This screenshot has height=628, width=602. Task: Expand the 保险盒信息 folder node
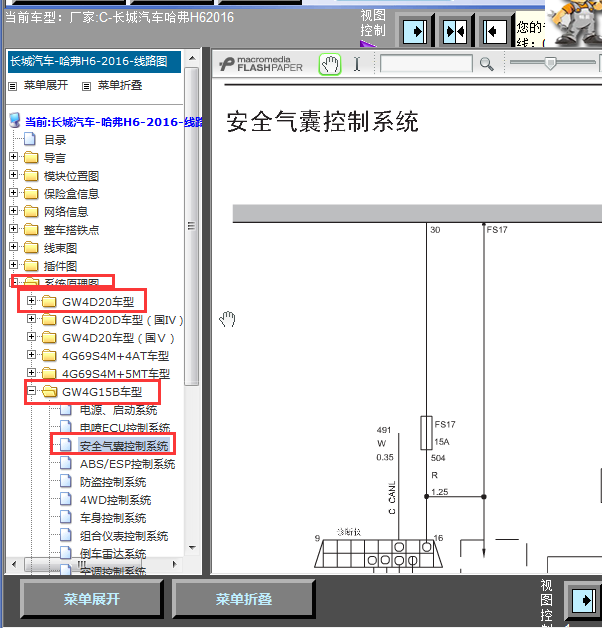[x=13, y=193]
